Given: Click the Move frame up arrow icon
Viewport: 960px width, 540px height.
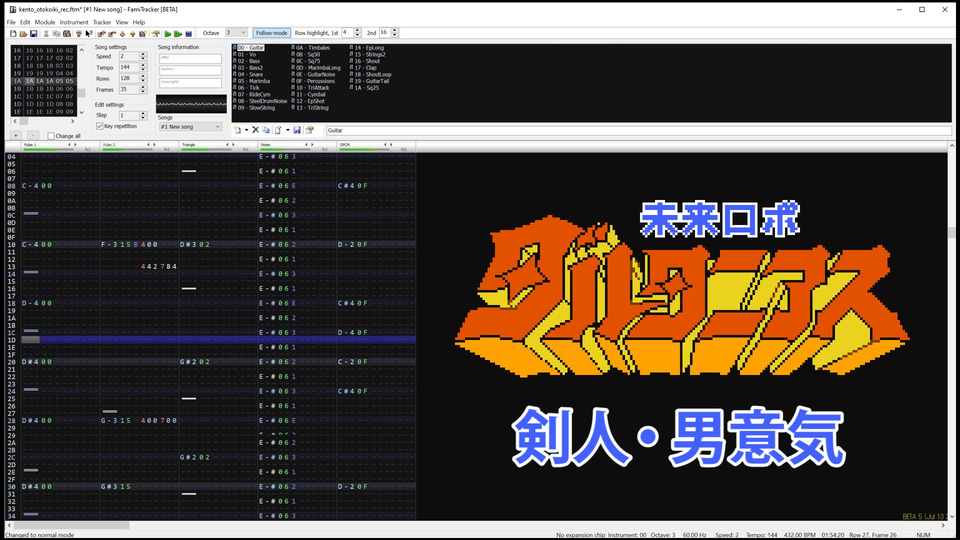Looking at the screenshot, I should click(x=132, y=34).
